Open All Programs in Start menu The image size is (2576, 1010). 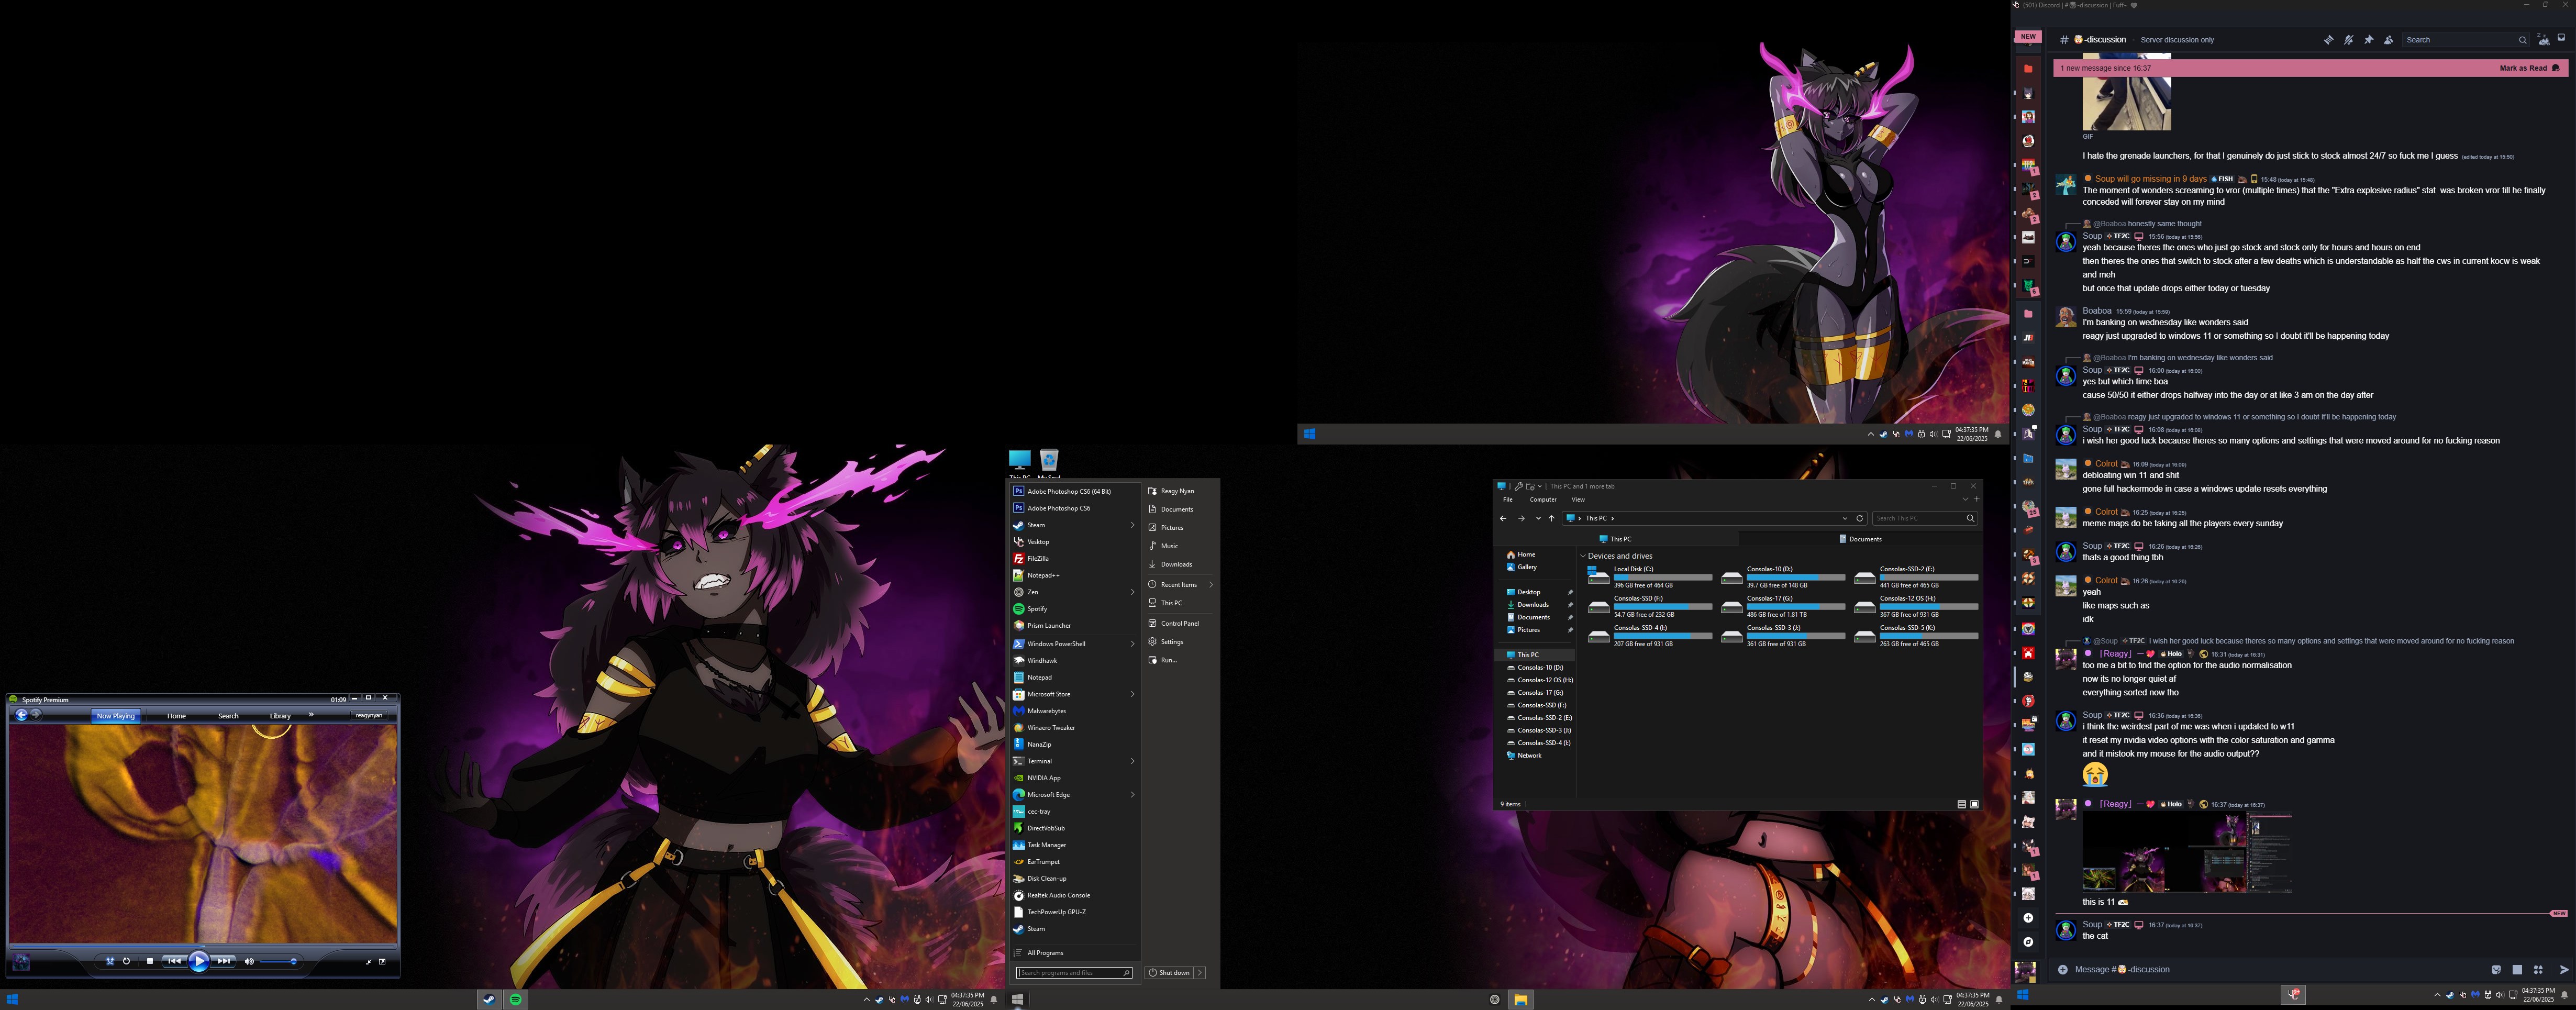pyautogui.click(x=1074, y=953)
